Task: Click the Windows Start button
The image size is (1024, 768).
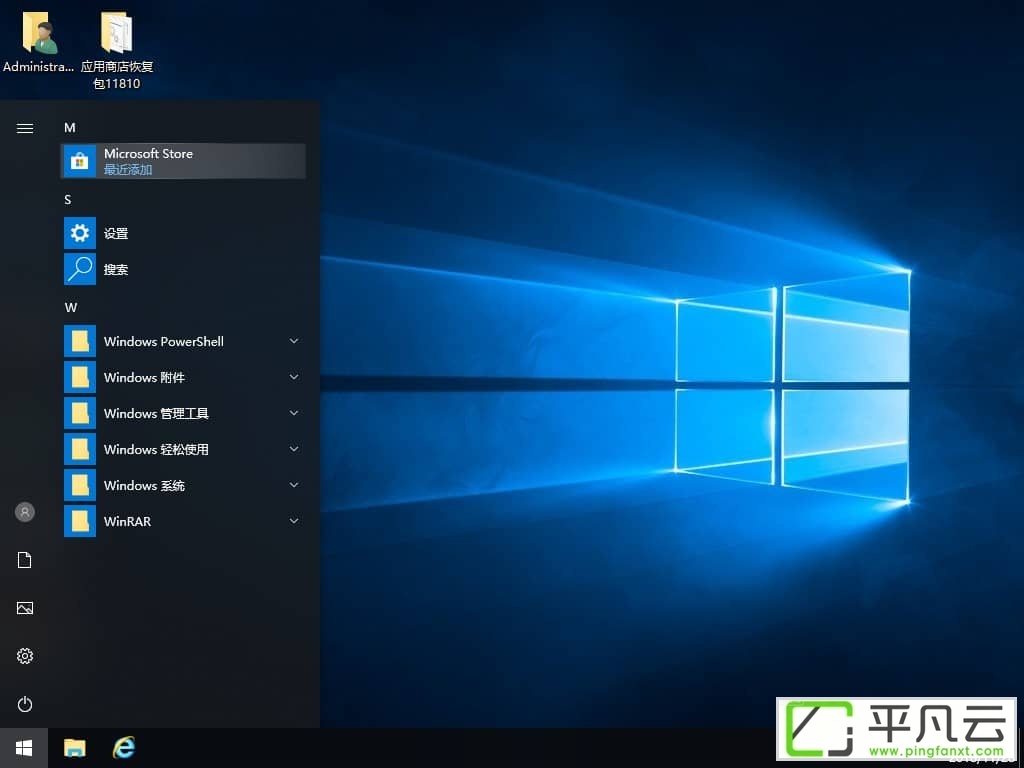Action: click(24, 748)
